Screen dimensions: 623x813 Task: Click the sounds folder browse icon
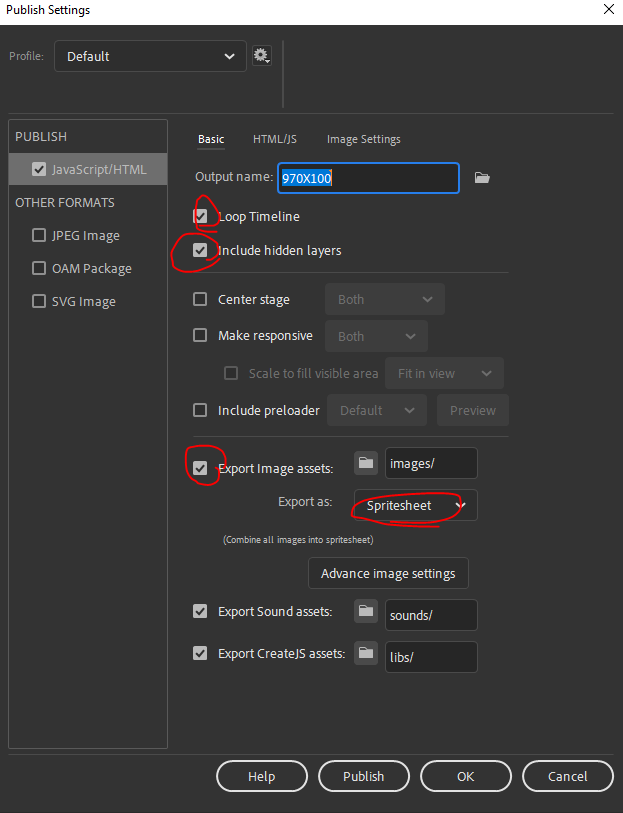366,611
